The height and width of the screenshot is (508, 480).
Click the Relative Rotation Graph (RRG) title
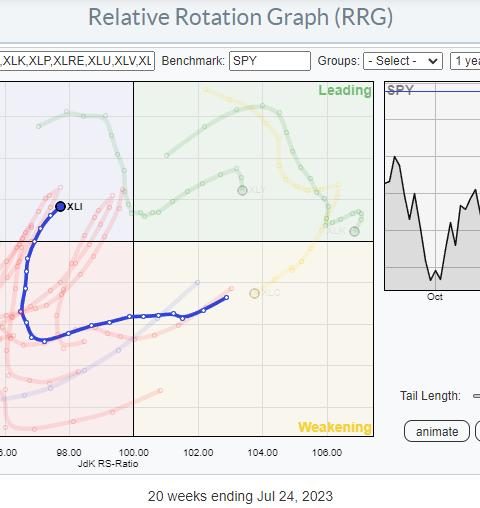pos(240,17)
